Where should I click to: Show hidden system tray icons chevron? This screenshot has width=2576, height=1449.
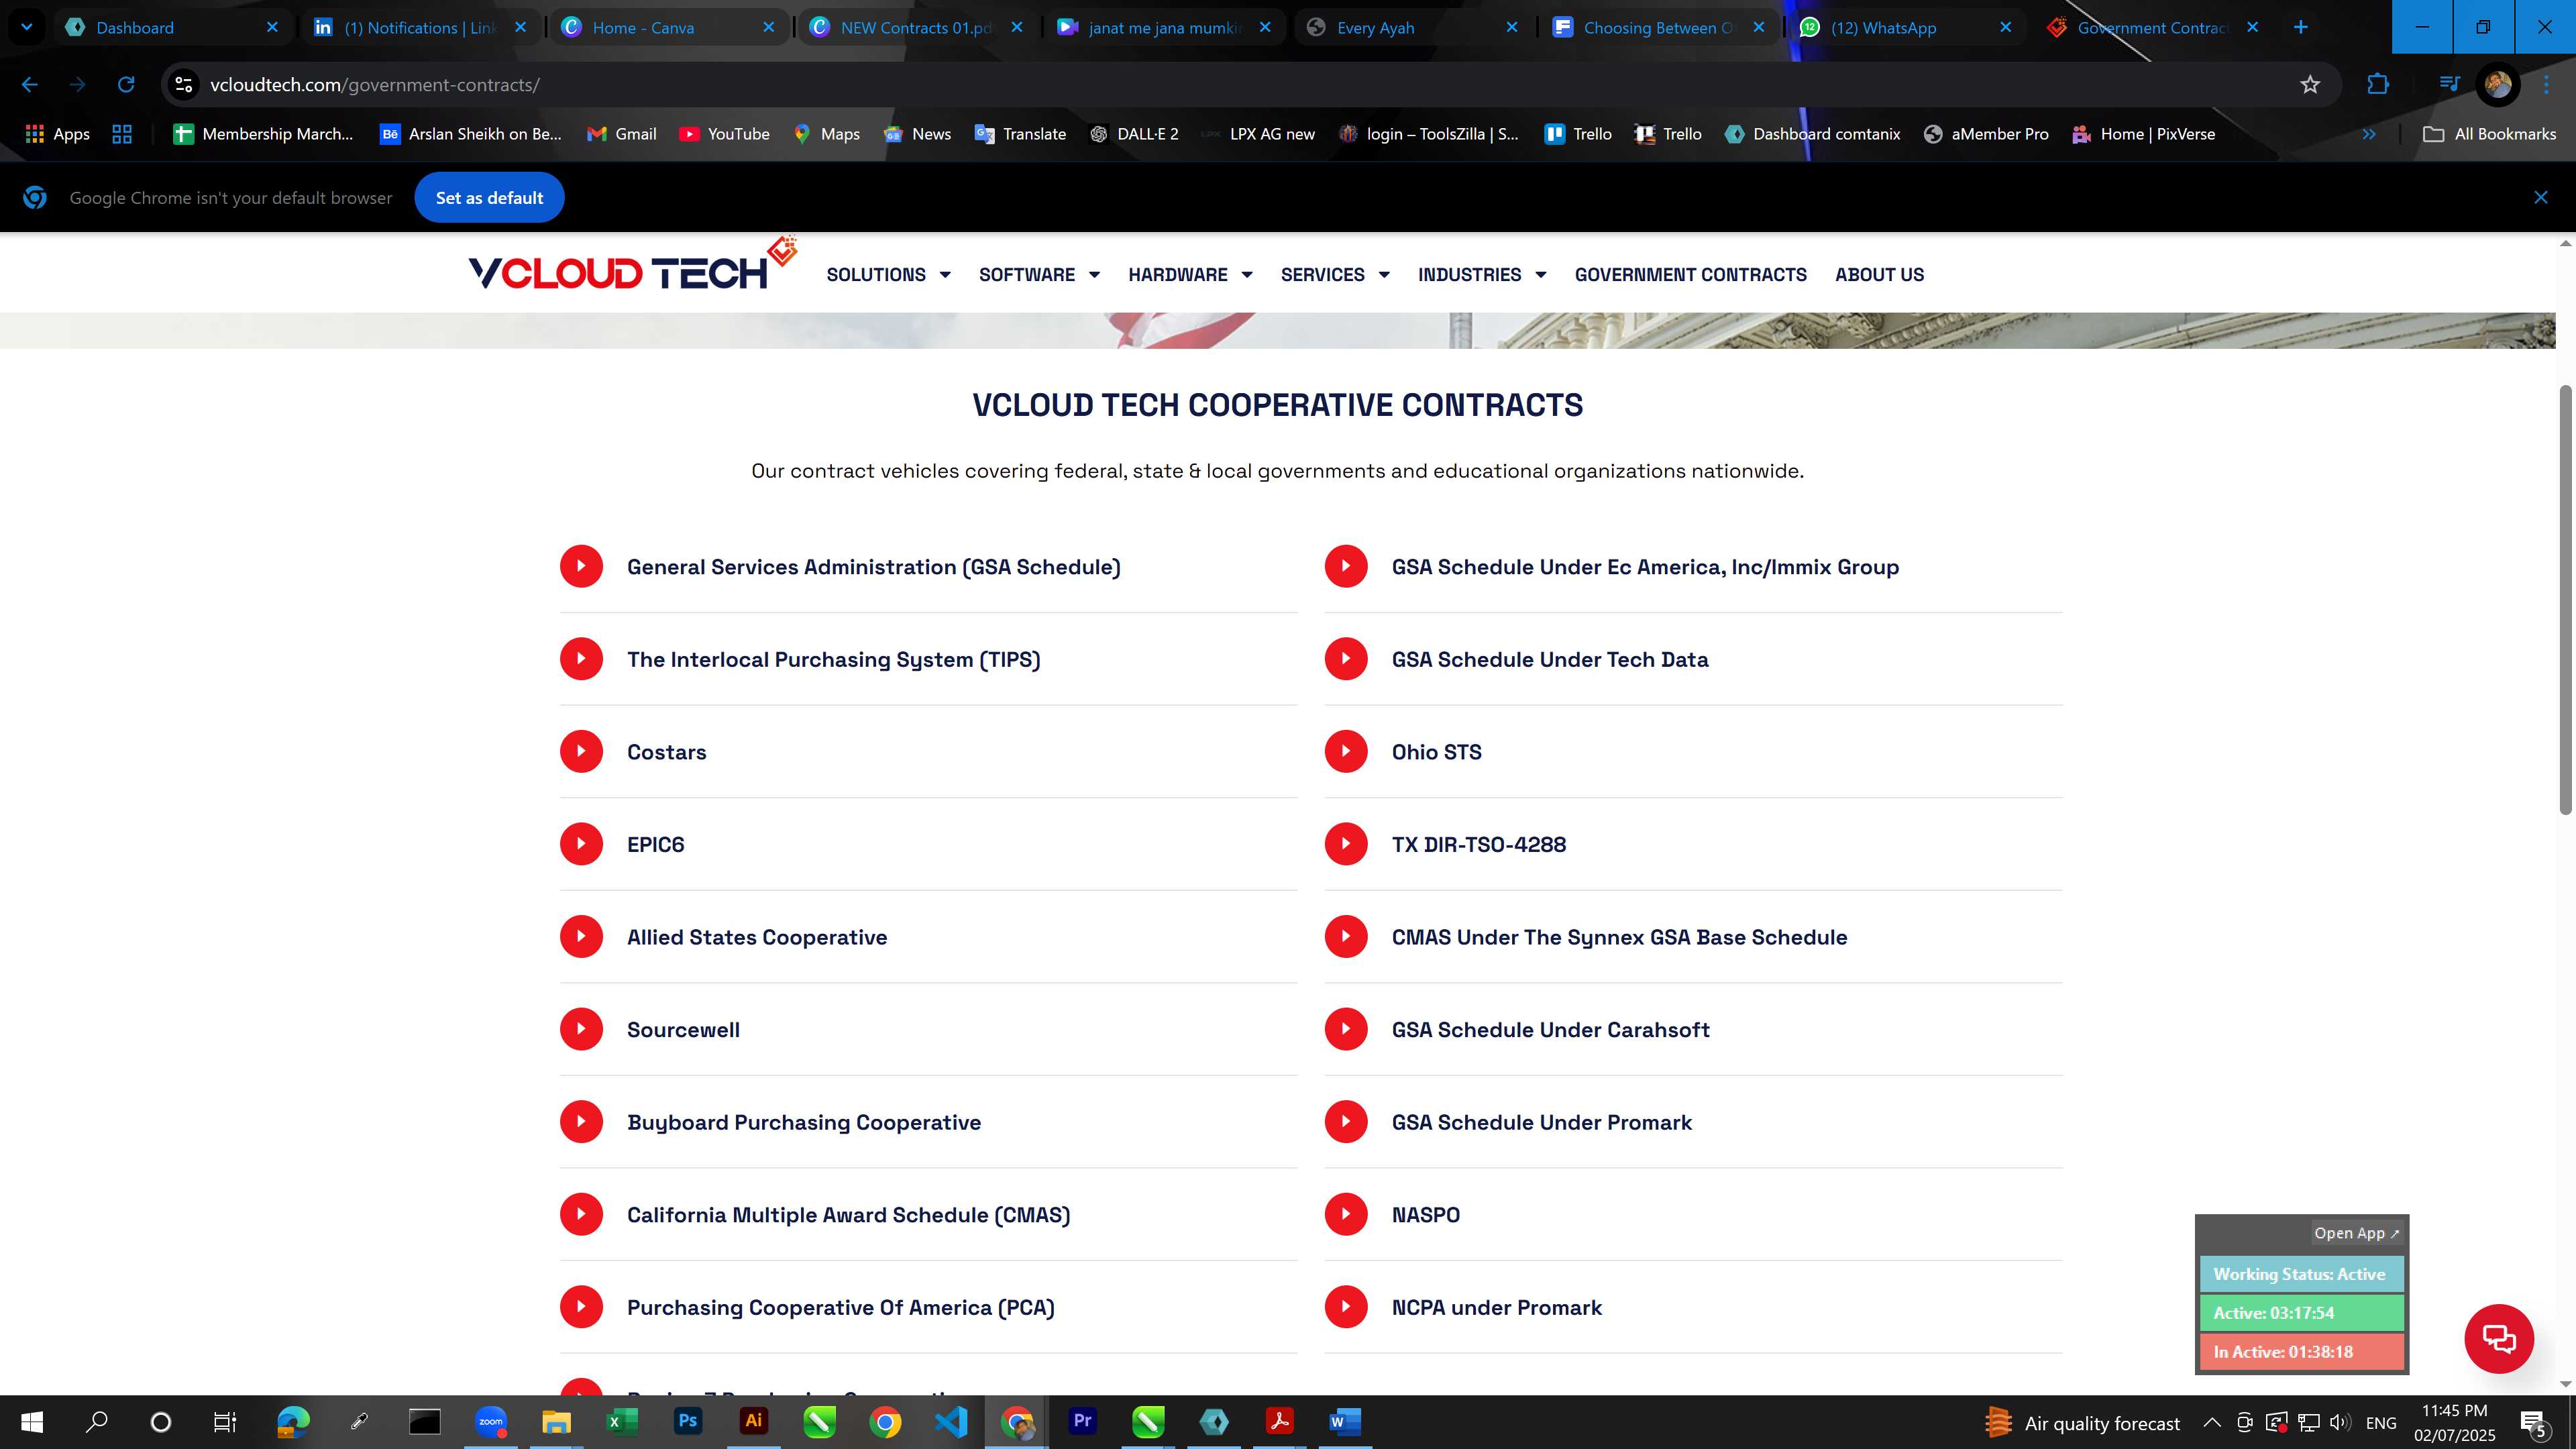click(2212, 1422)
